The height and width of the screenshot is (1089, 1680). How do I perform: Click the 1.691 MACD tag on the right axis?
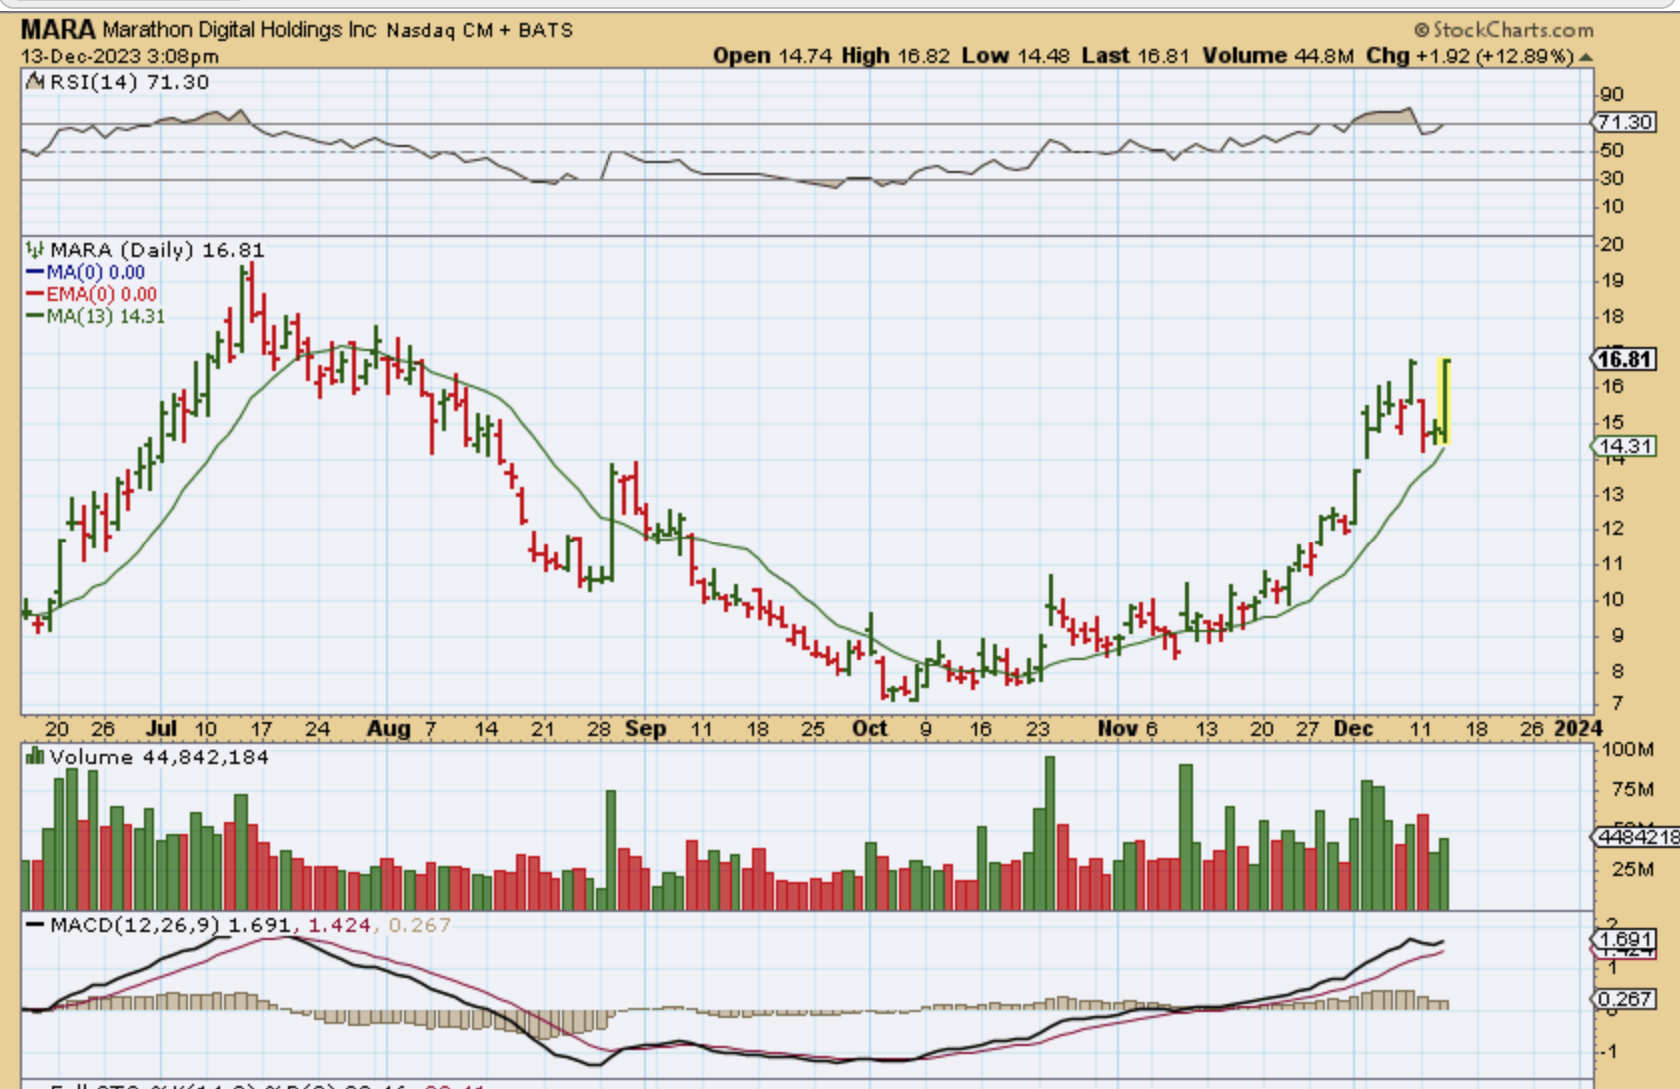click(x=1626, y=939)
